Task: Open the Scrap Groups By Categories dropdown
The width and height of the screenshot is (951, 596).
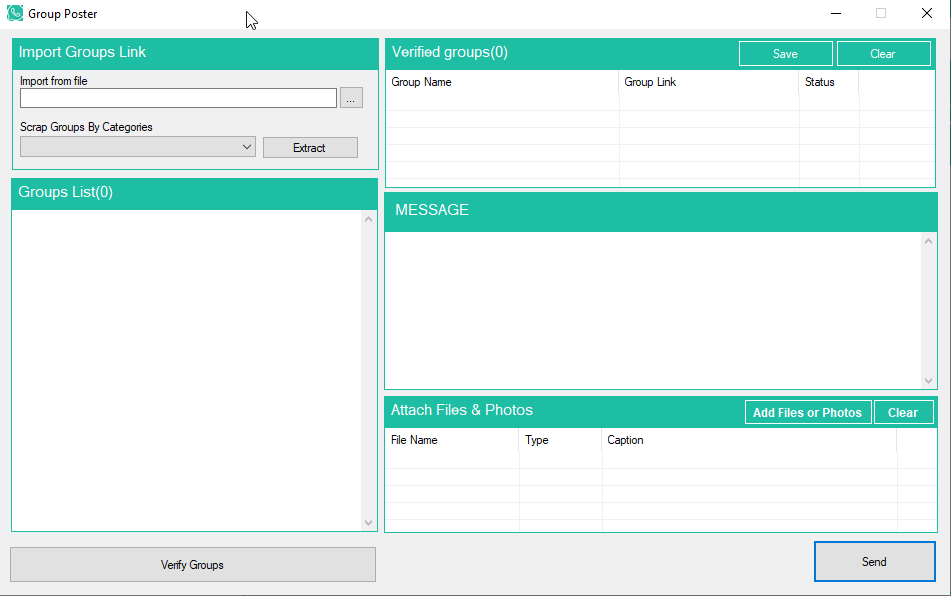Action: click(x=138, y=147)
